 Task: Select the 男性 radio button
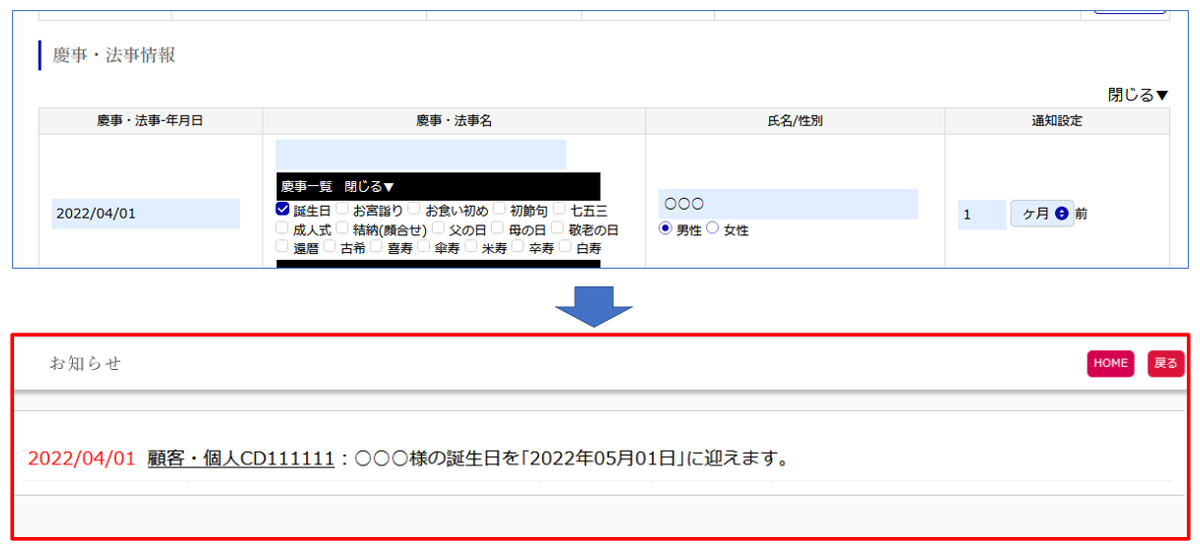[665, 229]
